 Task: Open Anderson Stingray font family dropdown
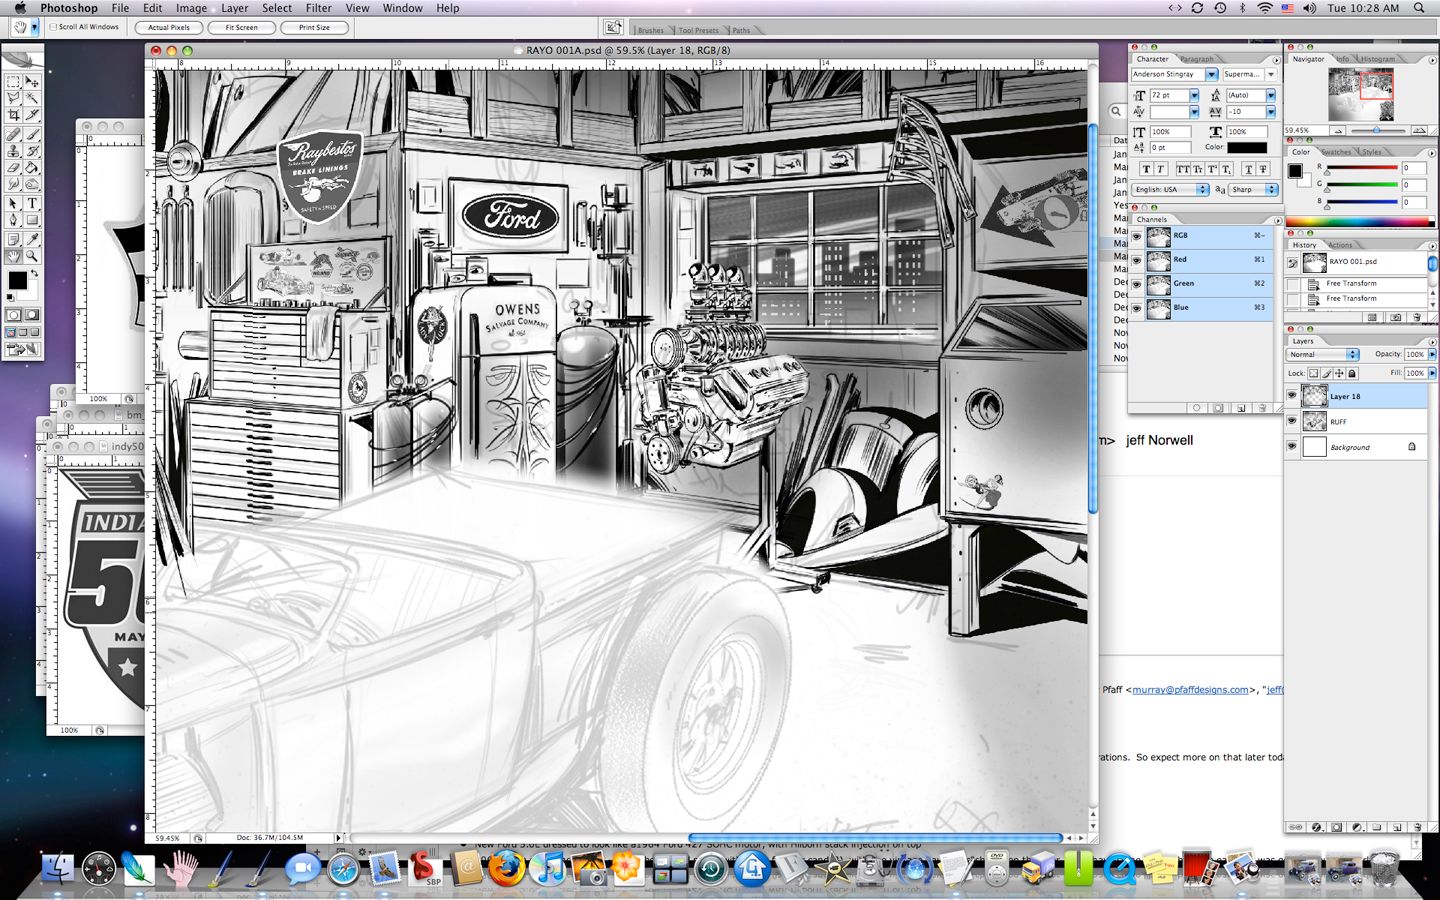pyautogui.click(x=1211, y=74)
